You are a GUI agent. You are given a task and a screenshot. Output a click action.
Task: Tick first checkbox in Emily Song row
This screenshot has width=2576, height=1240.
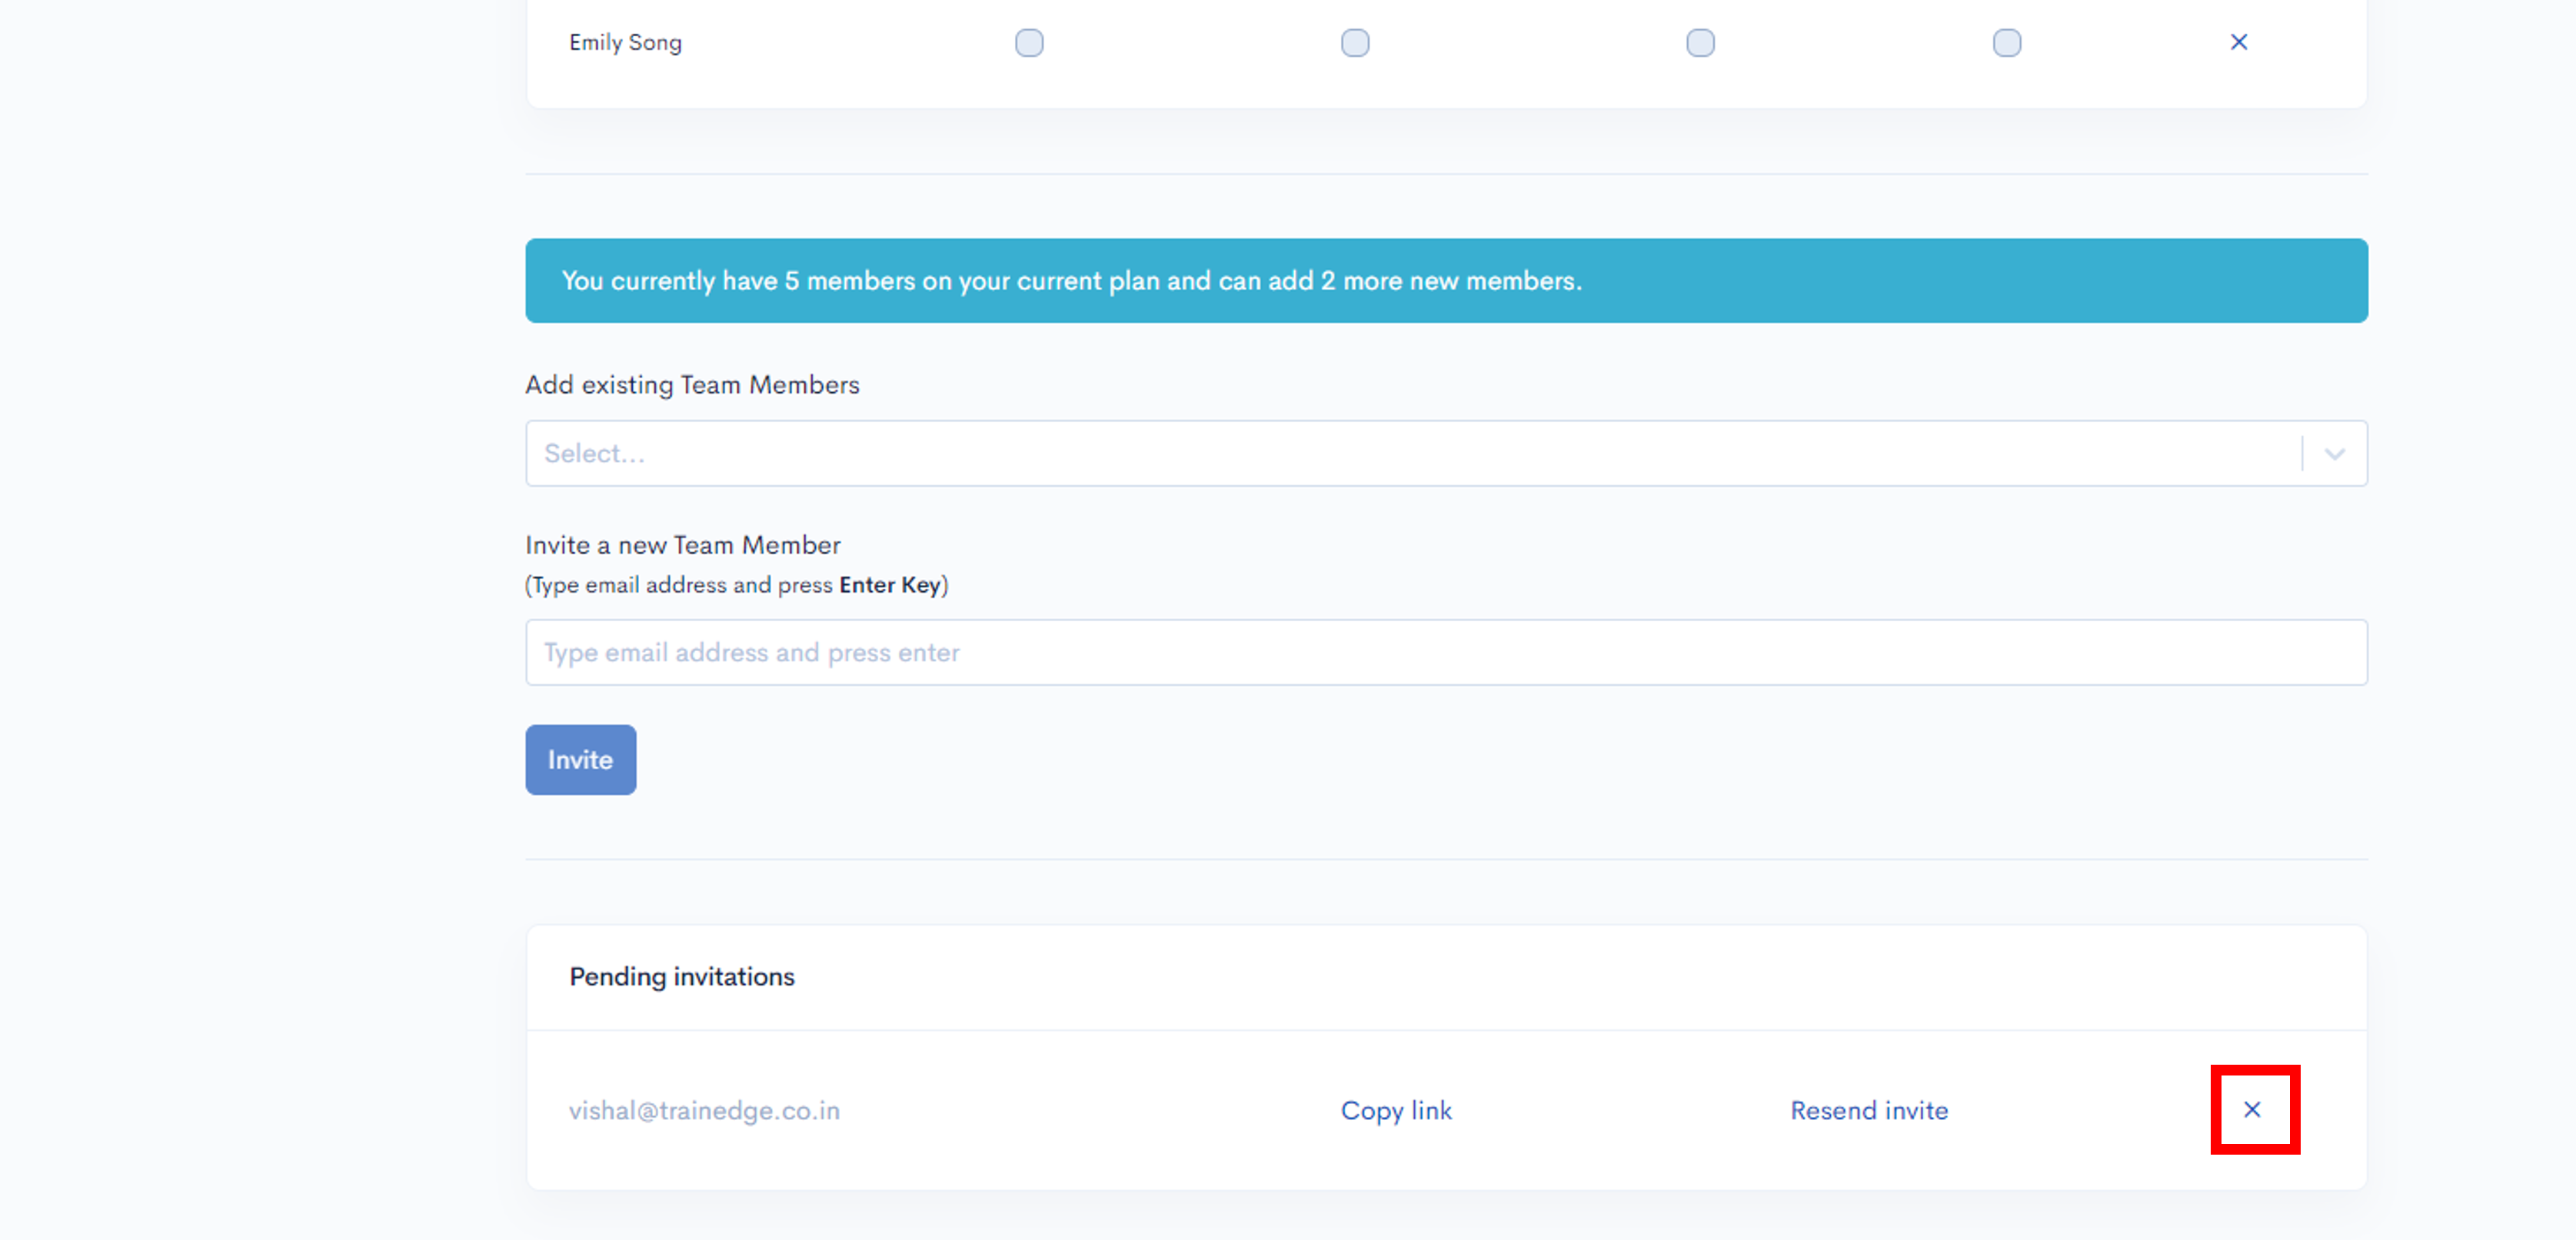click(x=1029, y=43)
